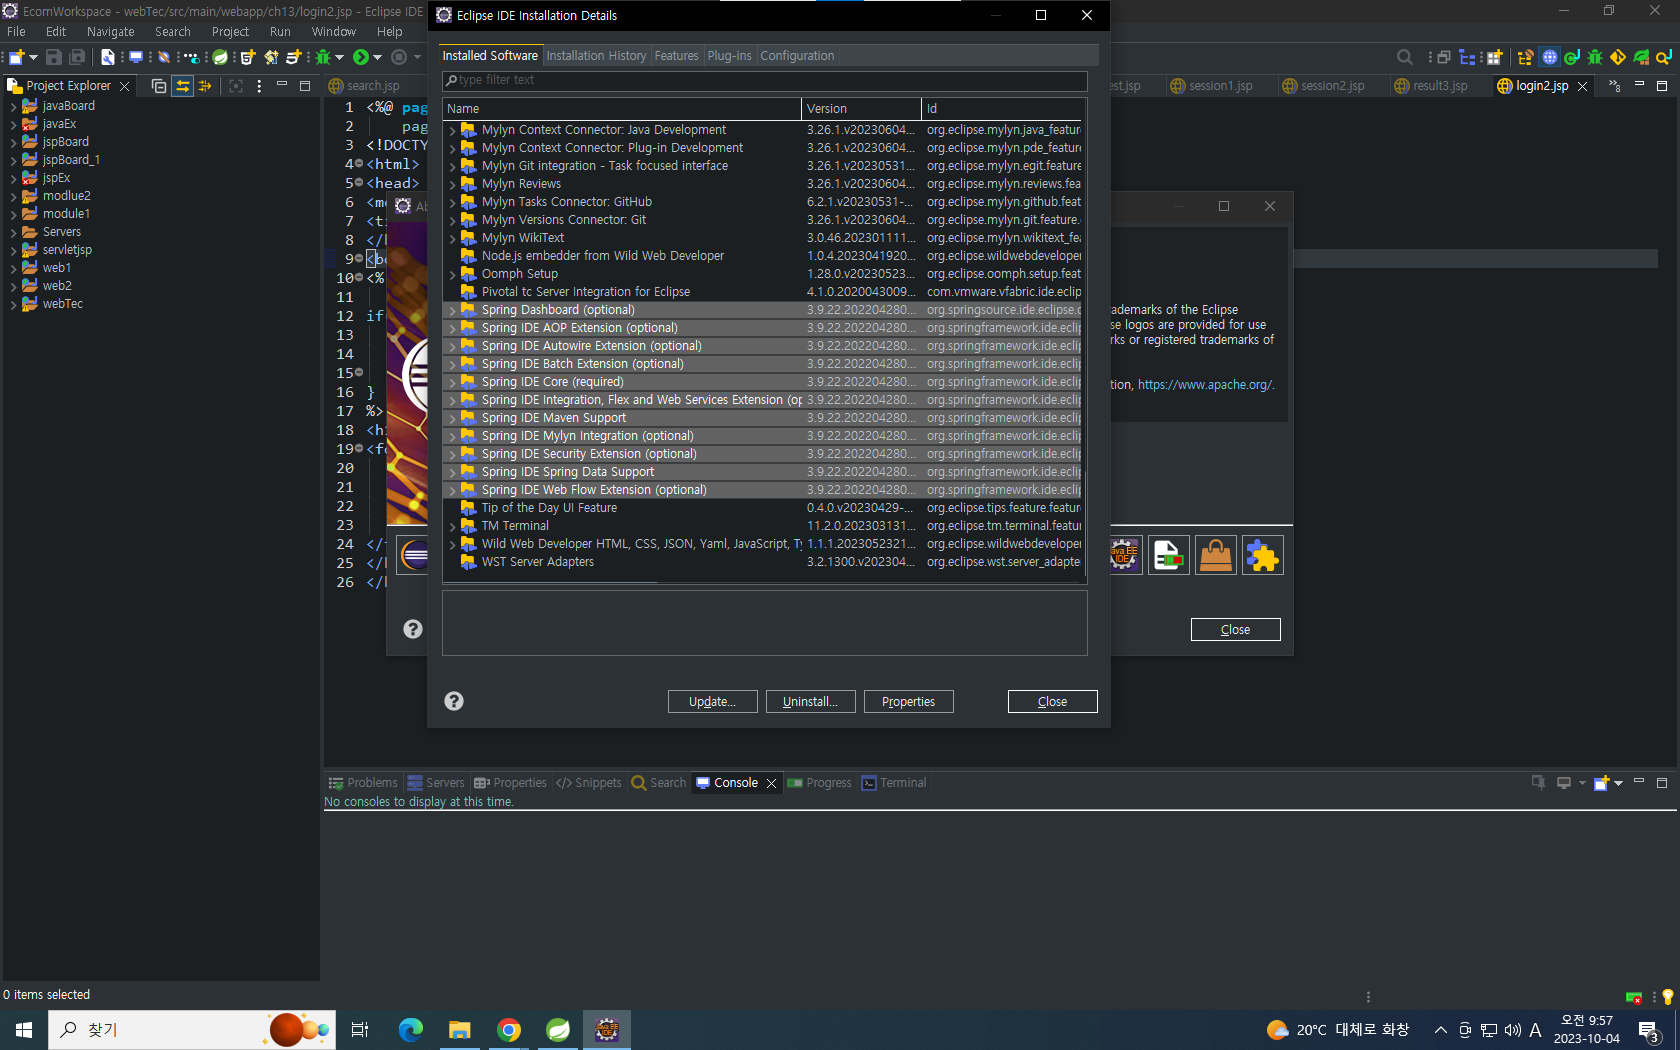Switch to the Git perspective icon
The image size is (1680, 1050).
pos(1618,57)
